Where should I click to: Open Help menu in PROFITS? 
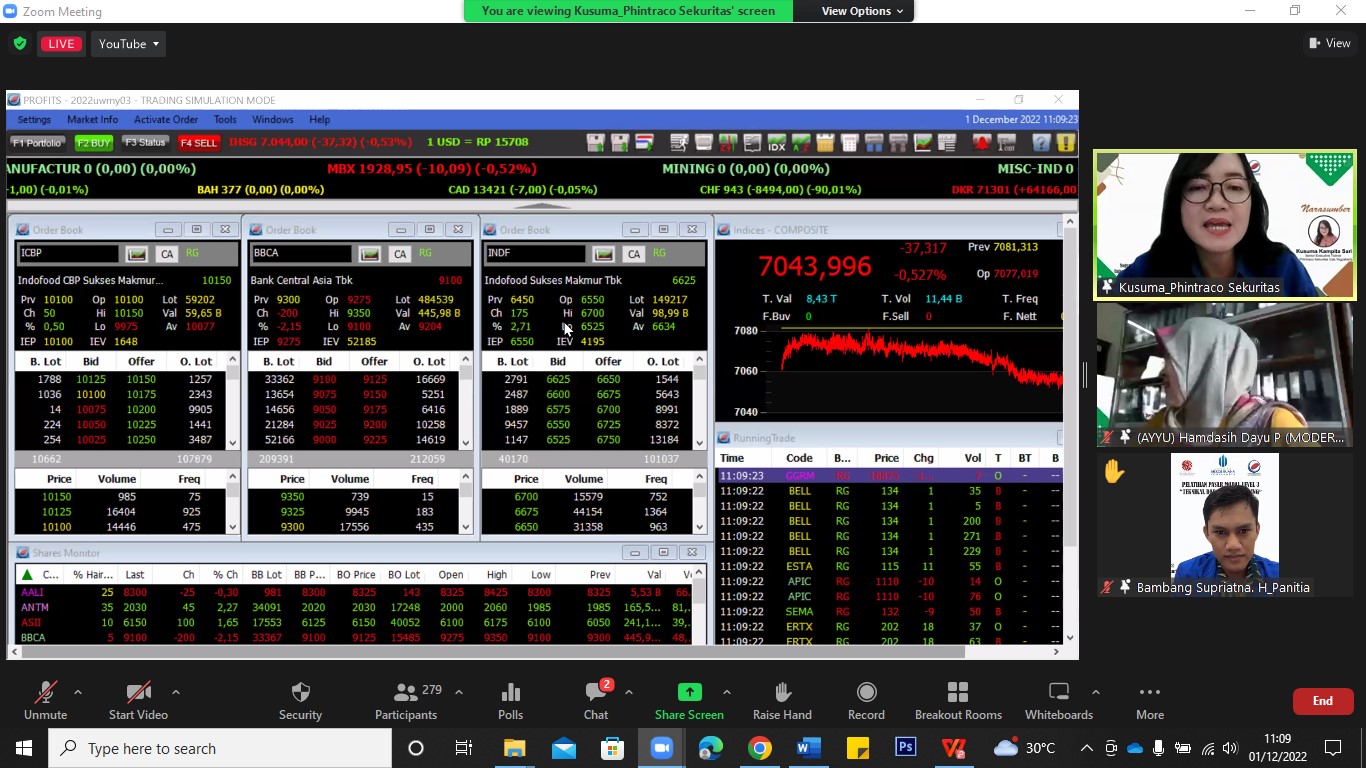pos(319,119)
